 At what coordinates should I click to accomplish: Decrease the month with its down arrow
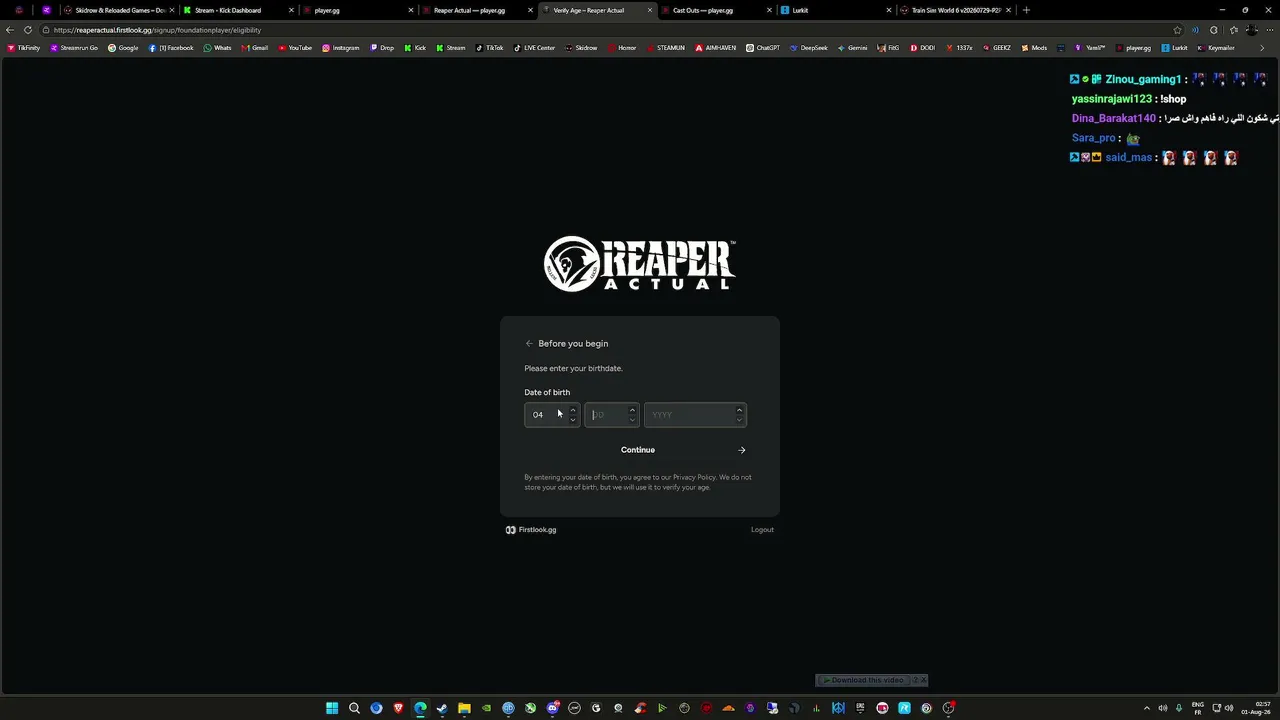[573, 420]
